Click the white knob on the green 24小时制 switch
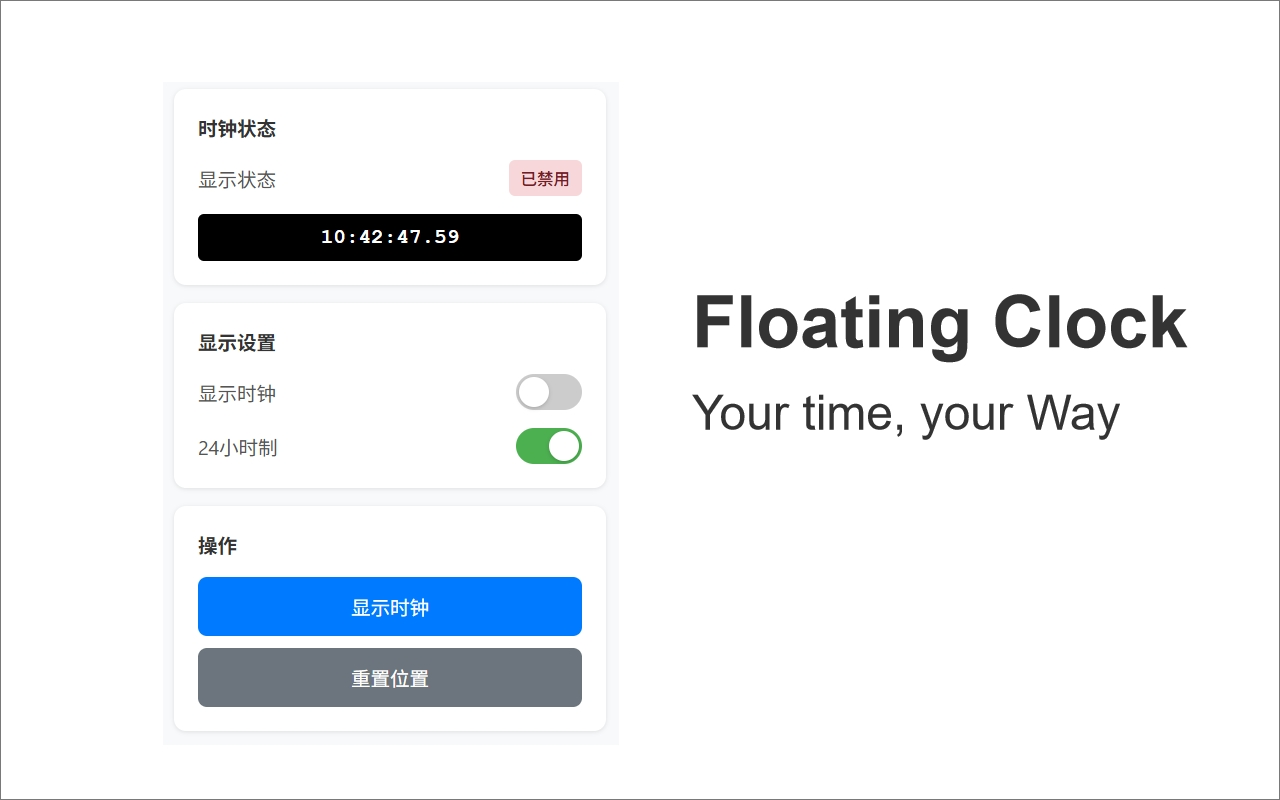Image resolution: width=1280 pixels, height=800 pixels. (564, 446)
